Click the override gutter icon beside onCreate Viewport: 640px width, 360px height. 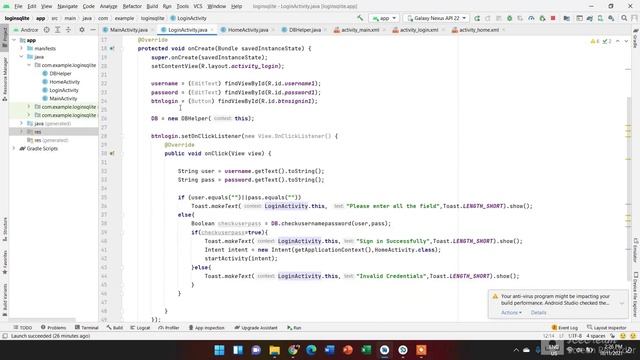pyautogui.click(x=112, y=49)
